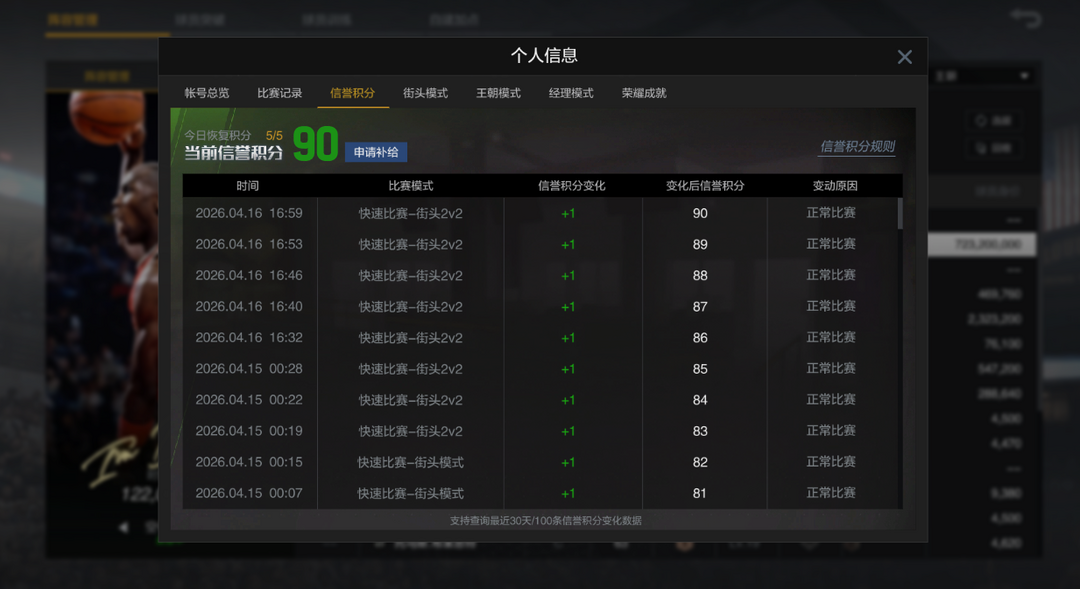Image resolution: width=1080 pixels, height=589 pixels.
Task: Close the 个人信息 dialog
Action: click(x=904, y=57)
